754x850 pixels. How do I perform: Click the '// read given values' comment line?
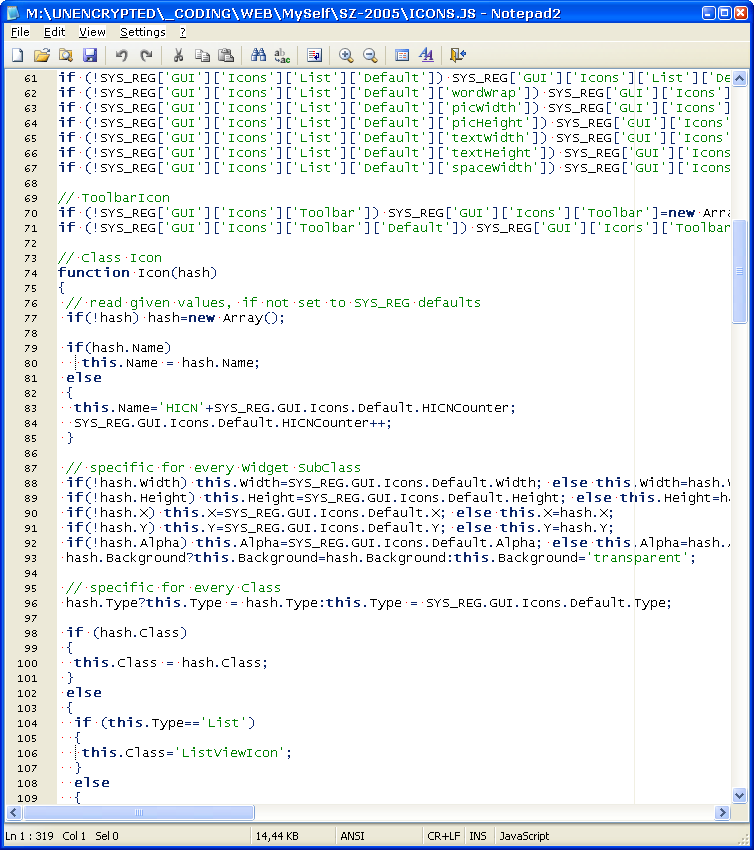(273, 302)
